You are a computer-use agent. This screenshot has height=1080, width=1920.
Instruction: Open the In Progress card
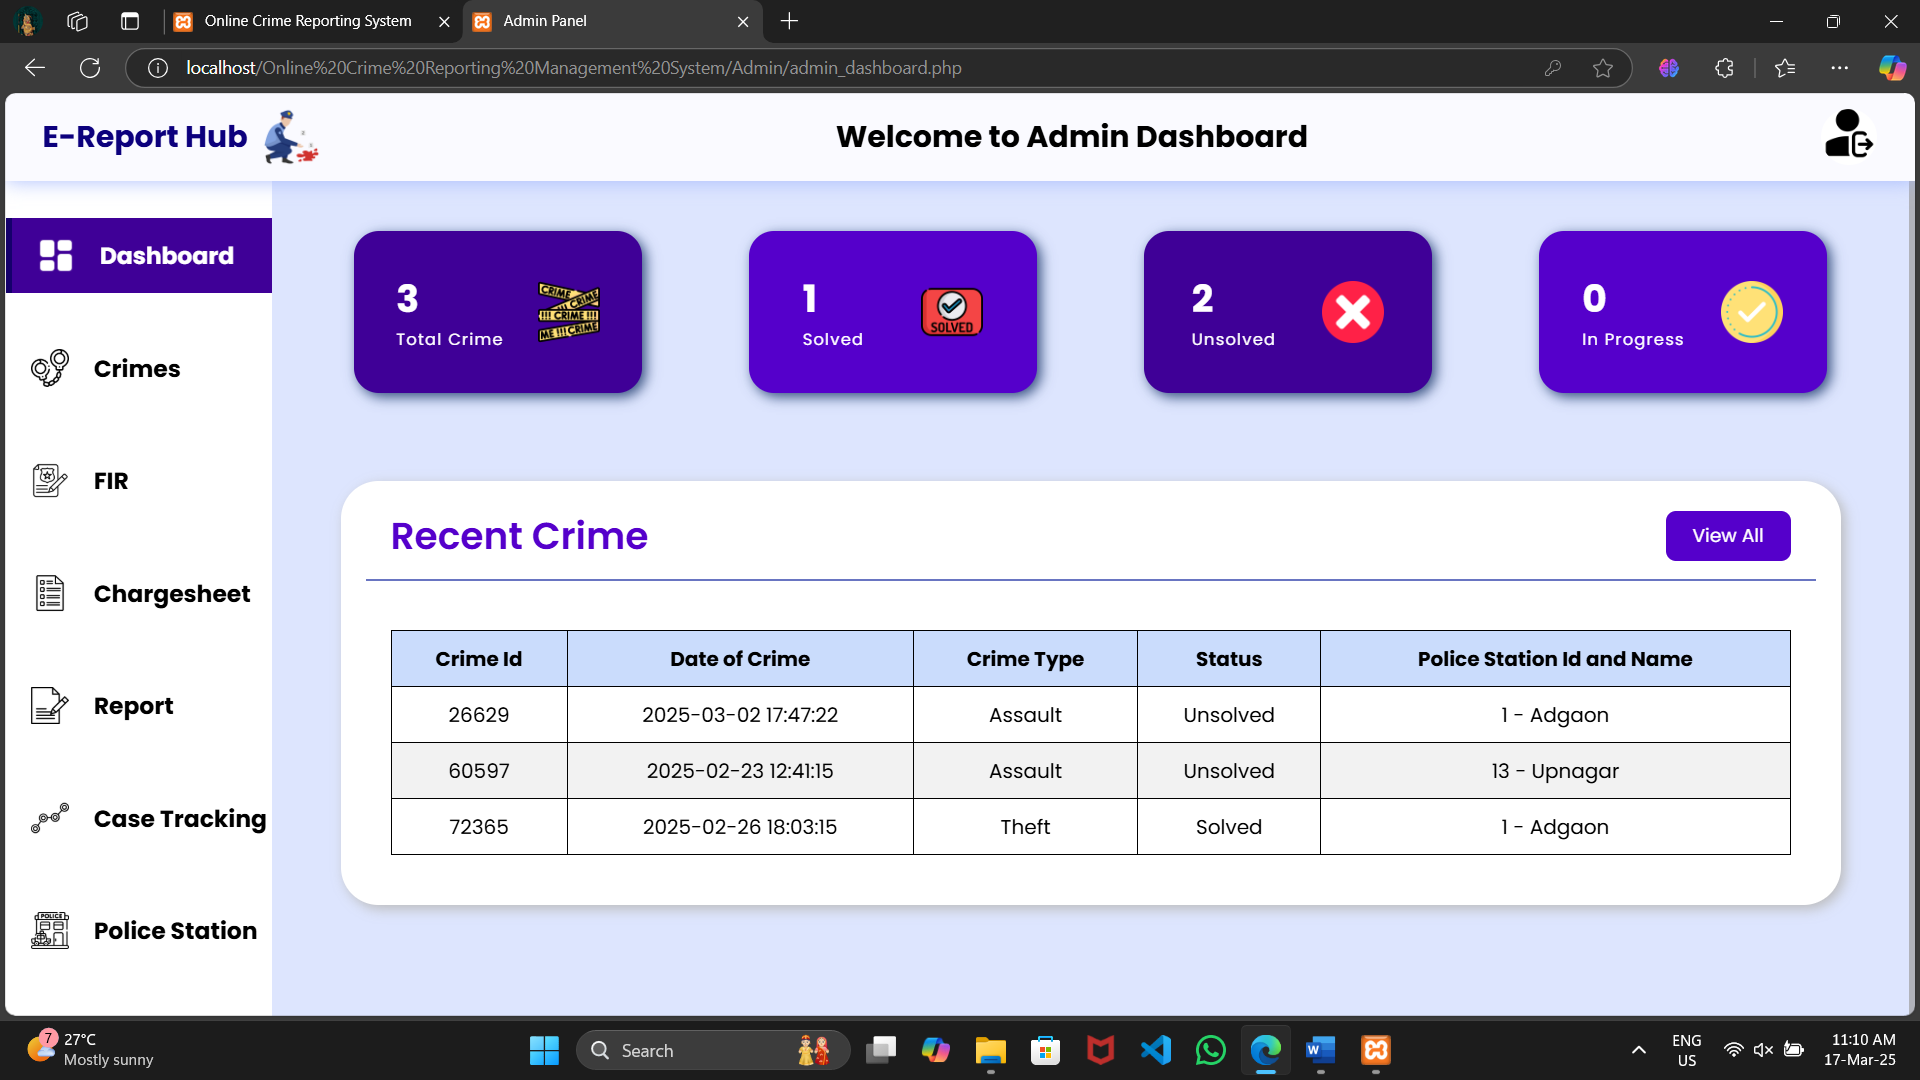[1682, 312]
